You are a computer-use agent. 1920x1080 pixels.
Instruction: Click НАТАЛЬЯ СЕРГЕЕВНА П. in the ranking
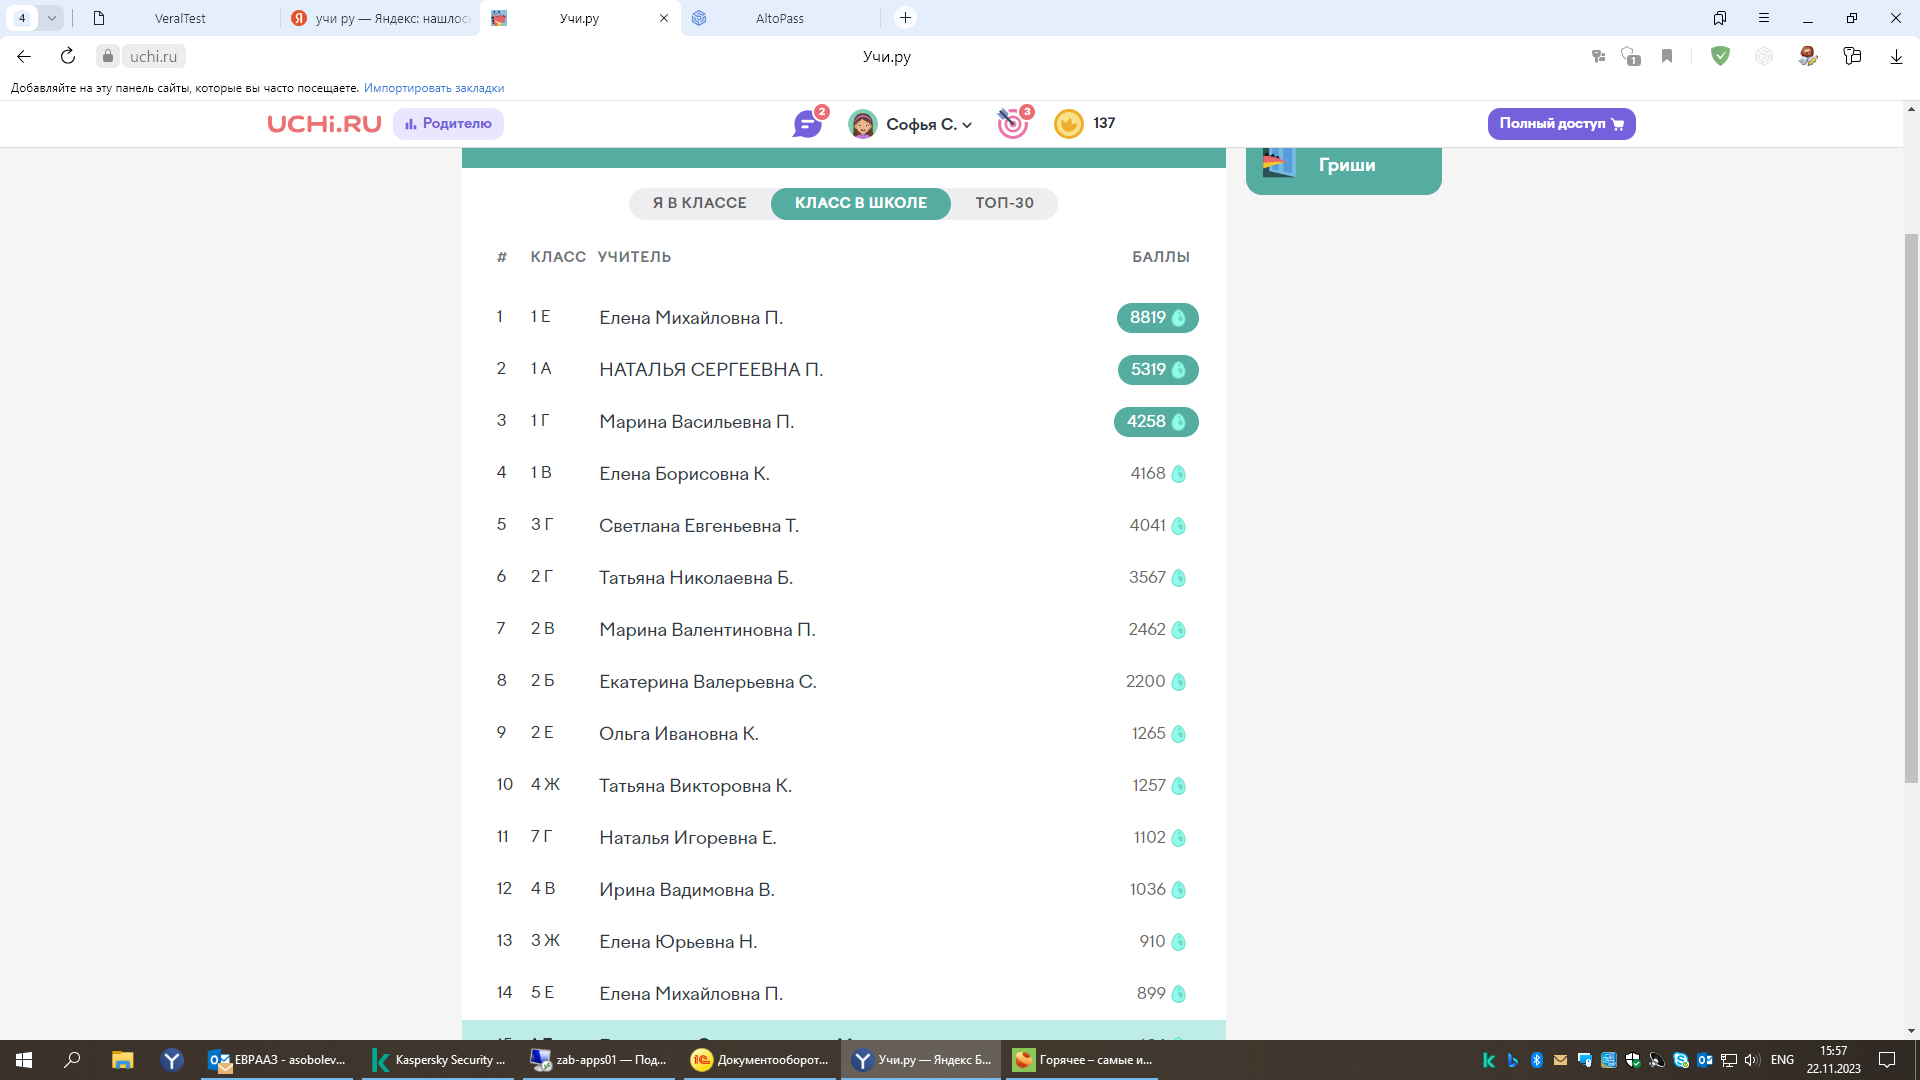(711, 370)
